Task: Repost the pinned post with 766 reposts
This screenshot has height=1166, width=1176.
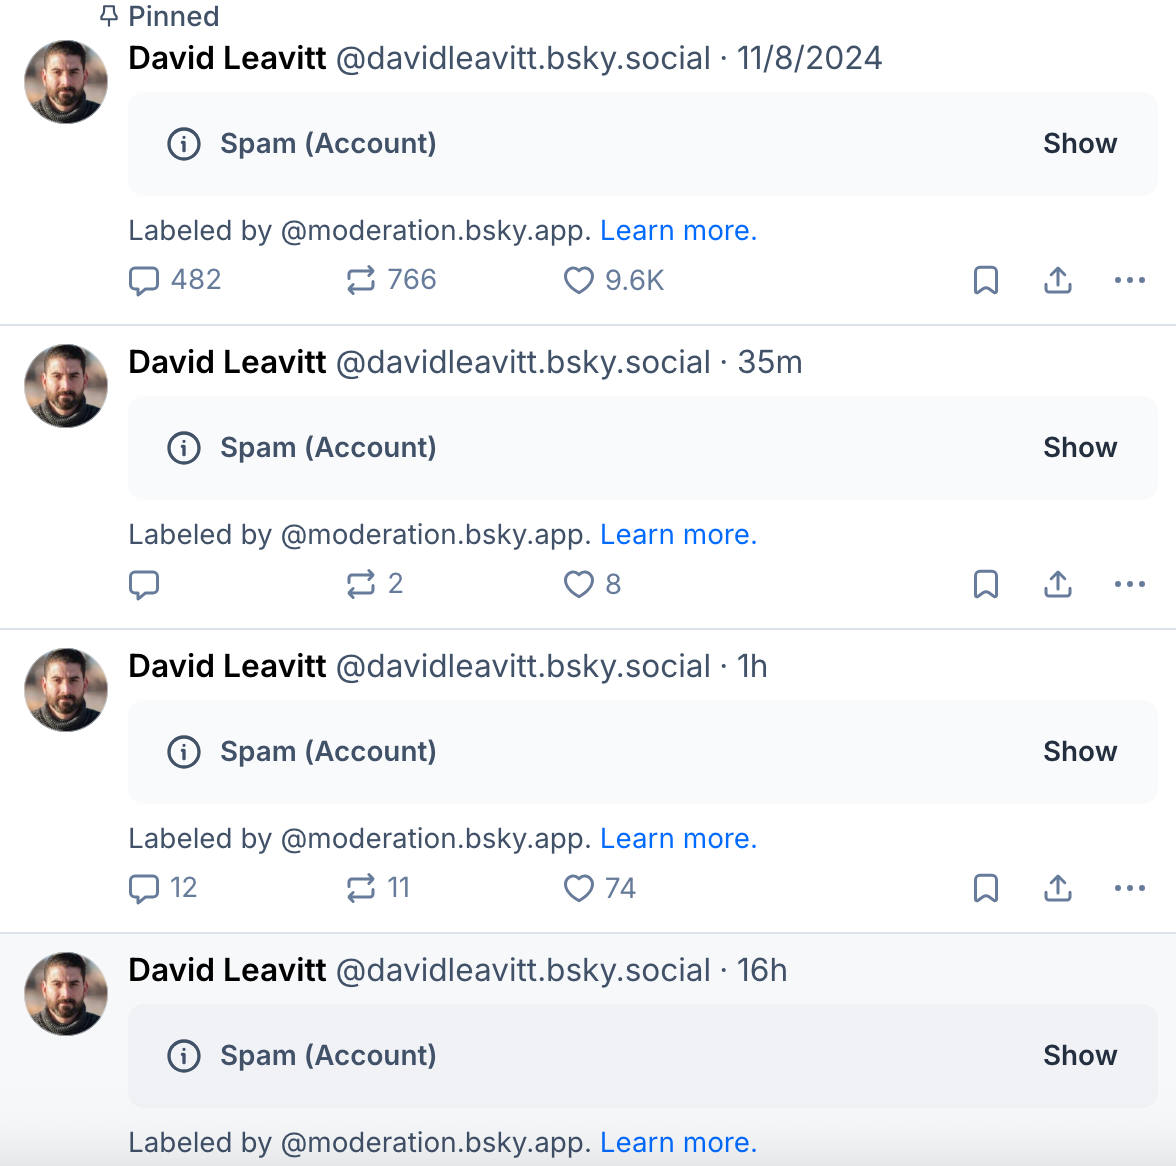Action: pyautogui.click(x=361, y=281)
